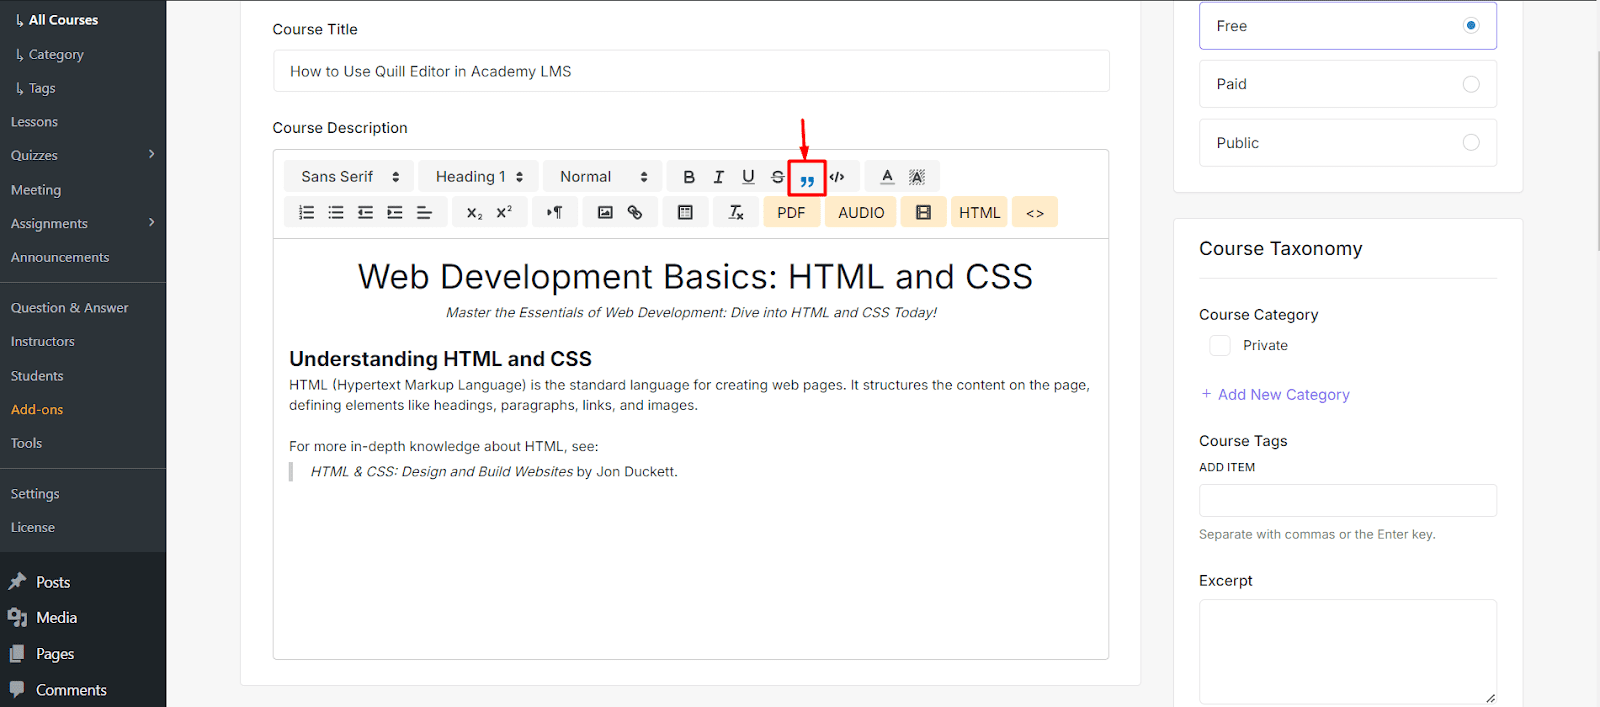This screenshot has height=707, width=1600.
Task: Open the Students page
Action: coord(37,376)
